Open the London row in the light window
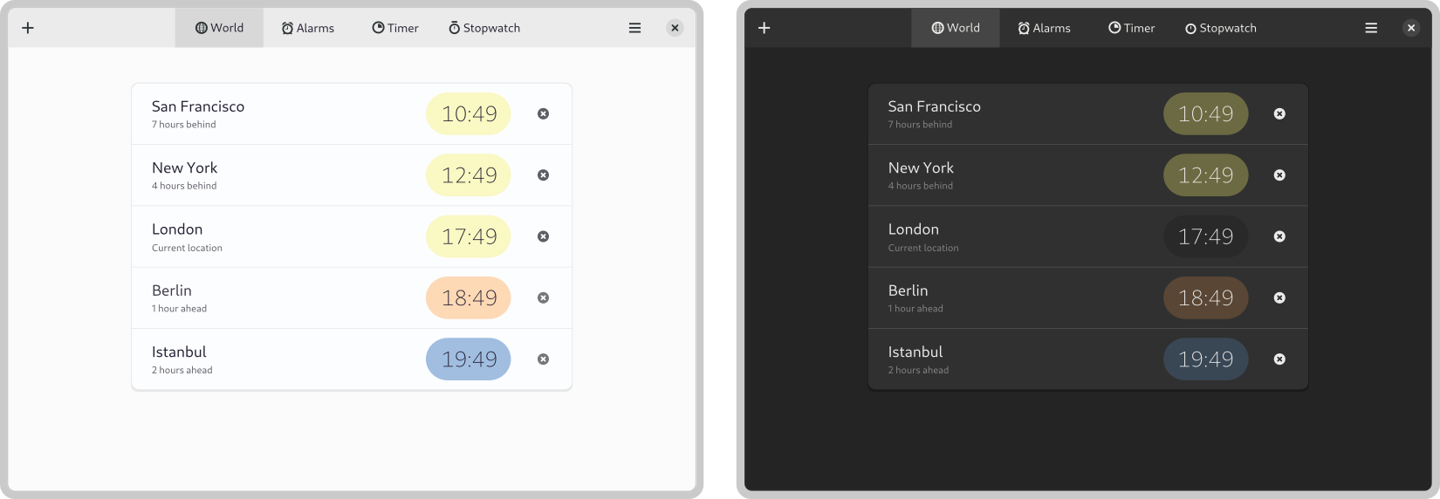The width and height of the screenshot is (1440, 499). (280, 237)
